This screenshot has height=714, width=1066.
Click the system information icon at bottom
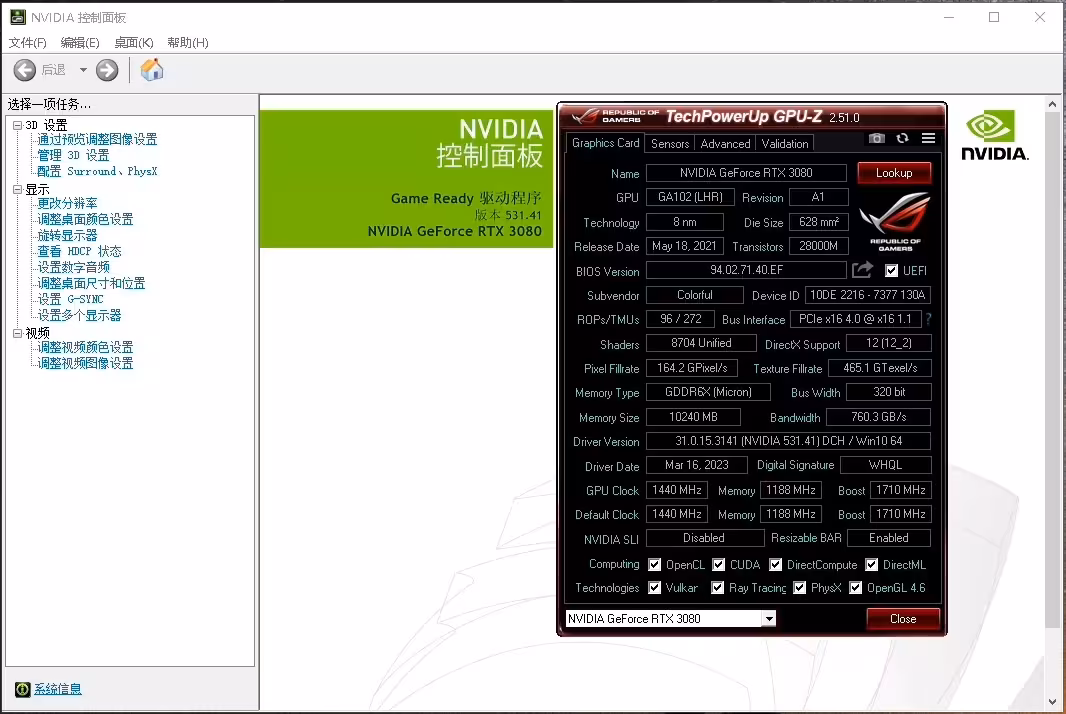tap(22, 690)
